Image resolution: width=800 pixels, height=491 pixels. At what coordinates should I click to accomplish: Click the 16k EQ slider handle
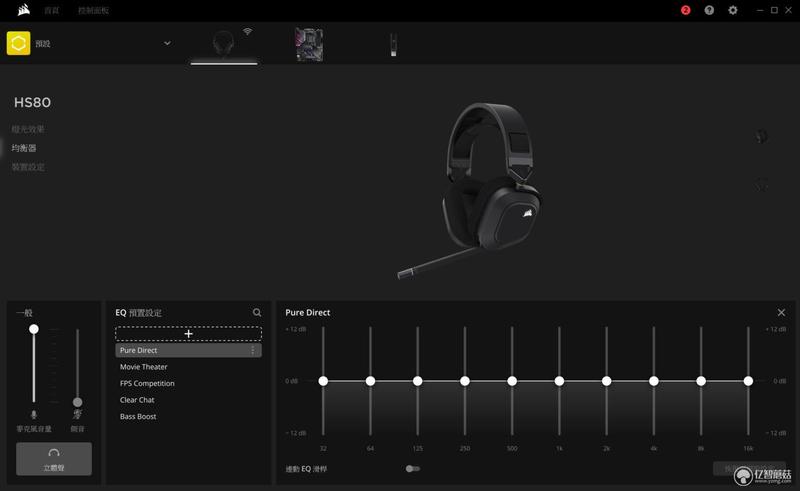point(748,381)
